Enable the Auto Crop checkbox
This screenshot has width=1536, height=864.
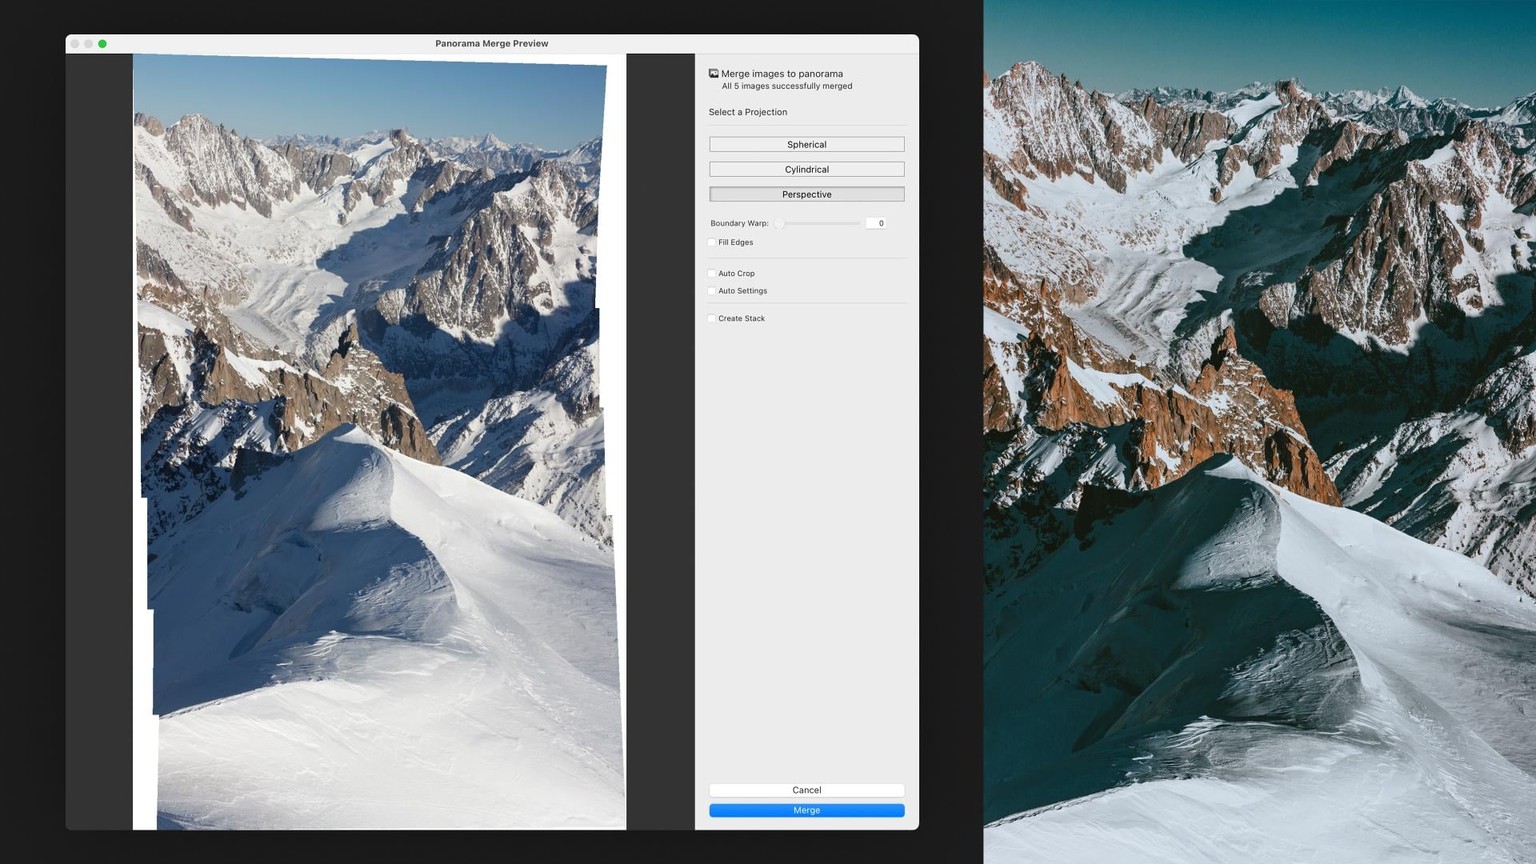tap(712, 273)
